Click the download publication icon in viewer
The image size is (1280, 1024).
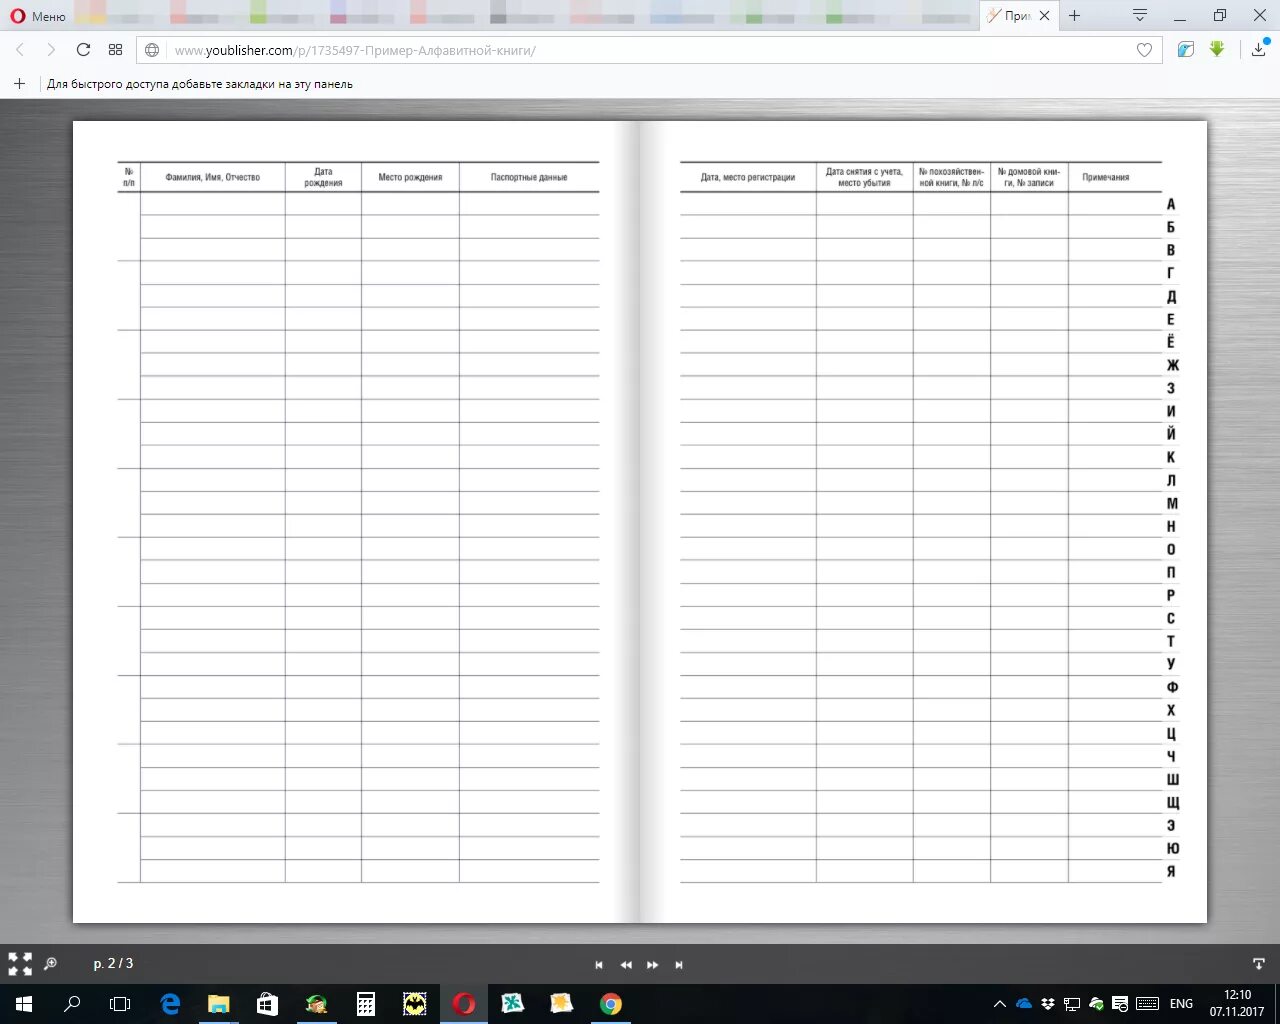[1259, 964]
